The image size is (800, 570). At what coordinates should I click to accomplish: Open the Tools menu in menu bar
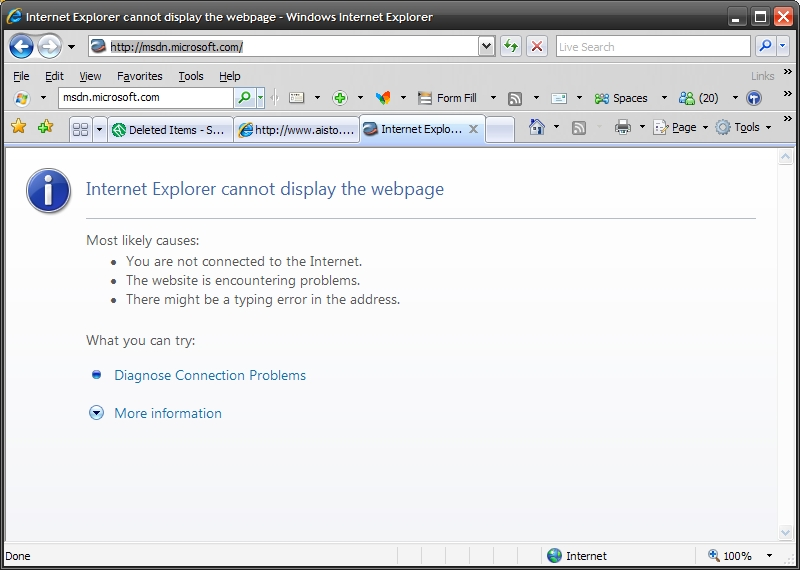point(191,76)
